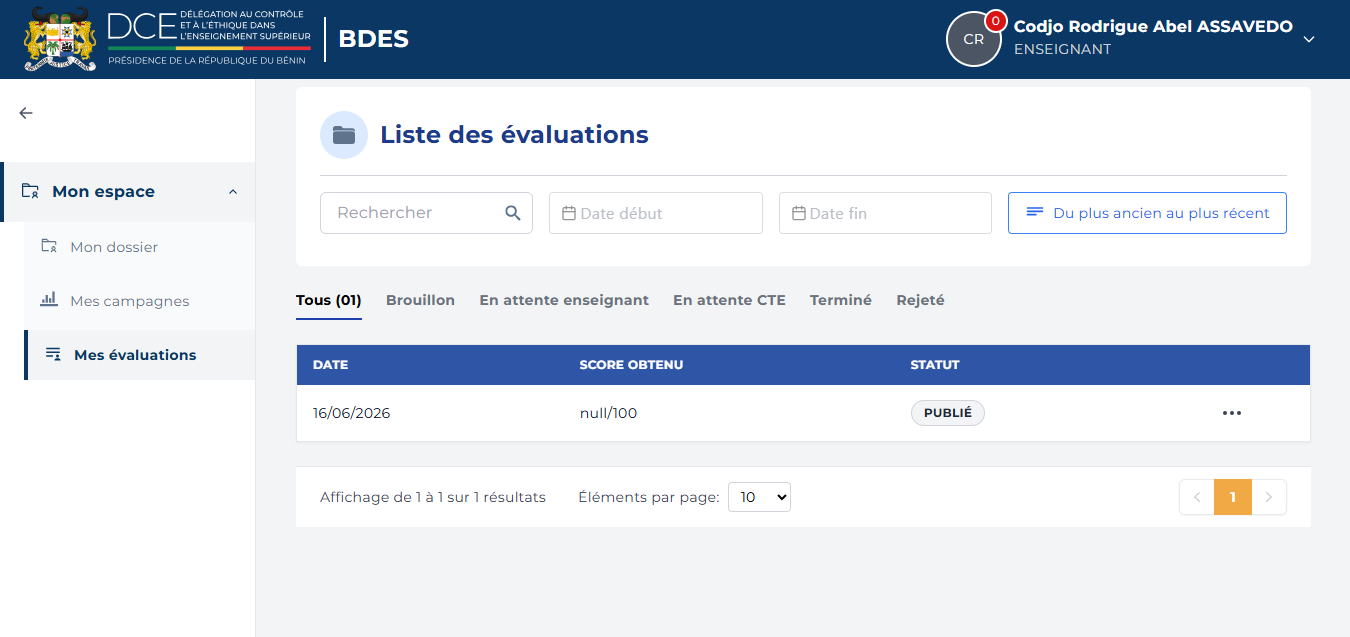Open the three-dots menu for 16/06/2026 row
This screenshot has width=1350, height=637.
pos(1231,413)
